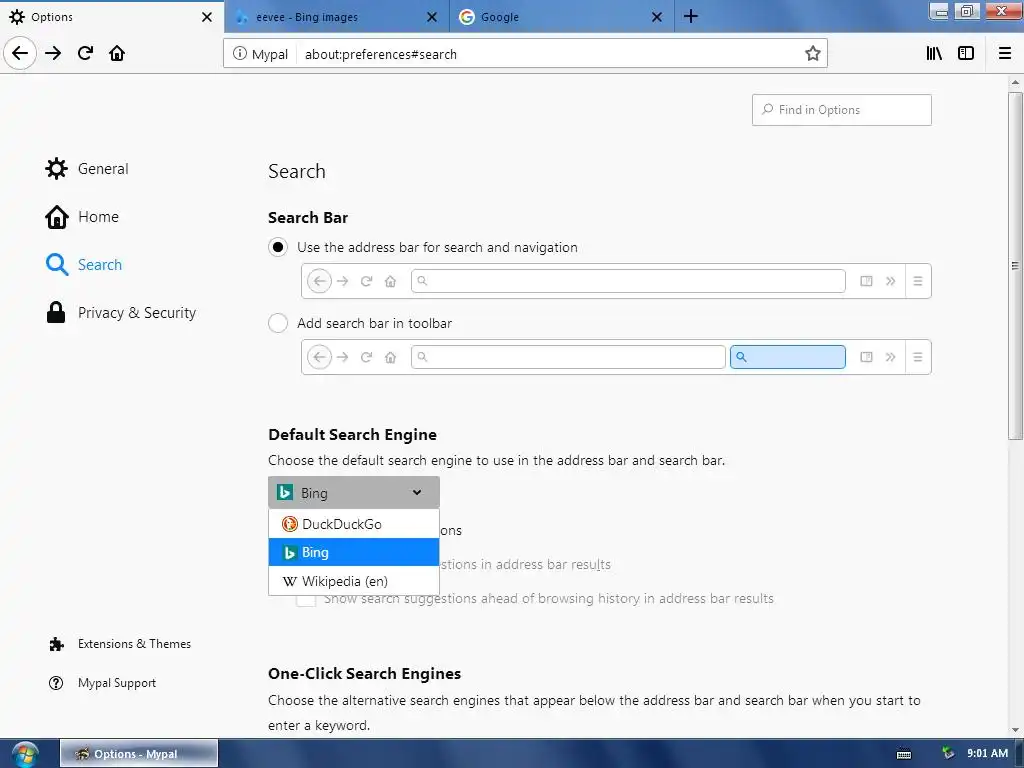Click the One-Click Search Engines heading
Screen dimensions: 1024x768
364,673
